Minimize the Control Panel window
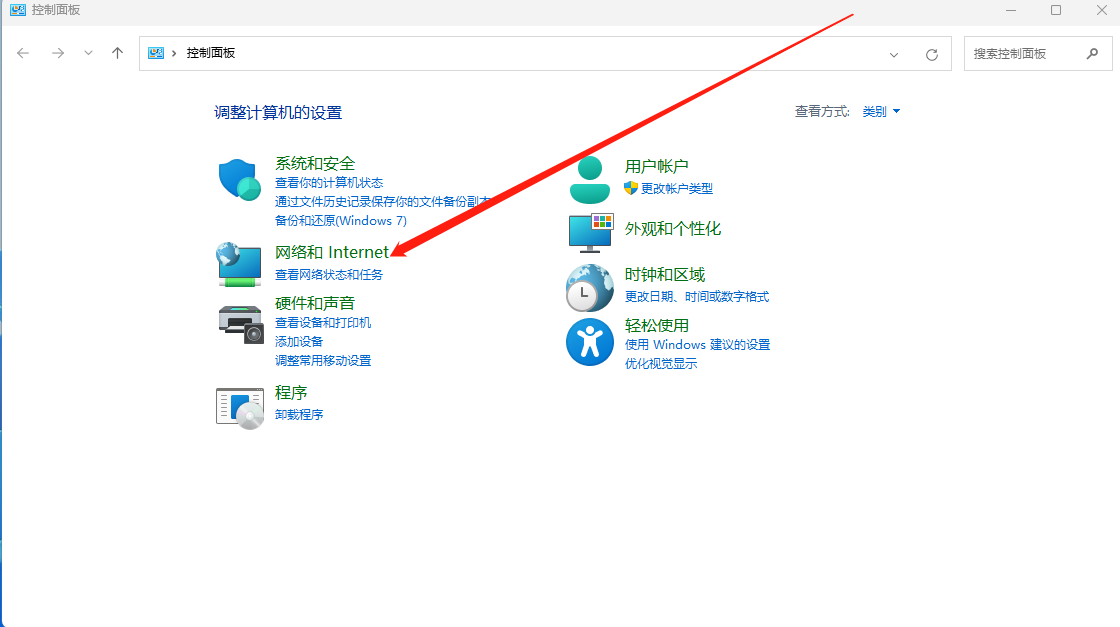This screenshot has width=1120, height=627. coord(1011,10)
